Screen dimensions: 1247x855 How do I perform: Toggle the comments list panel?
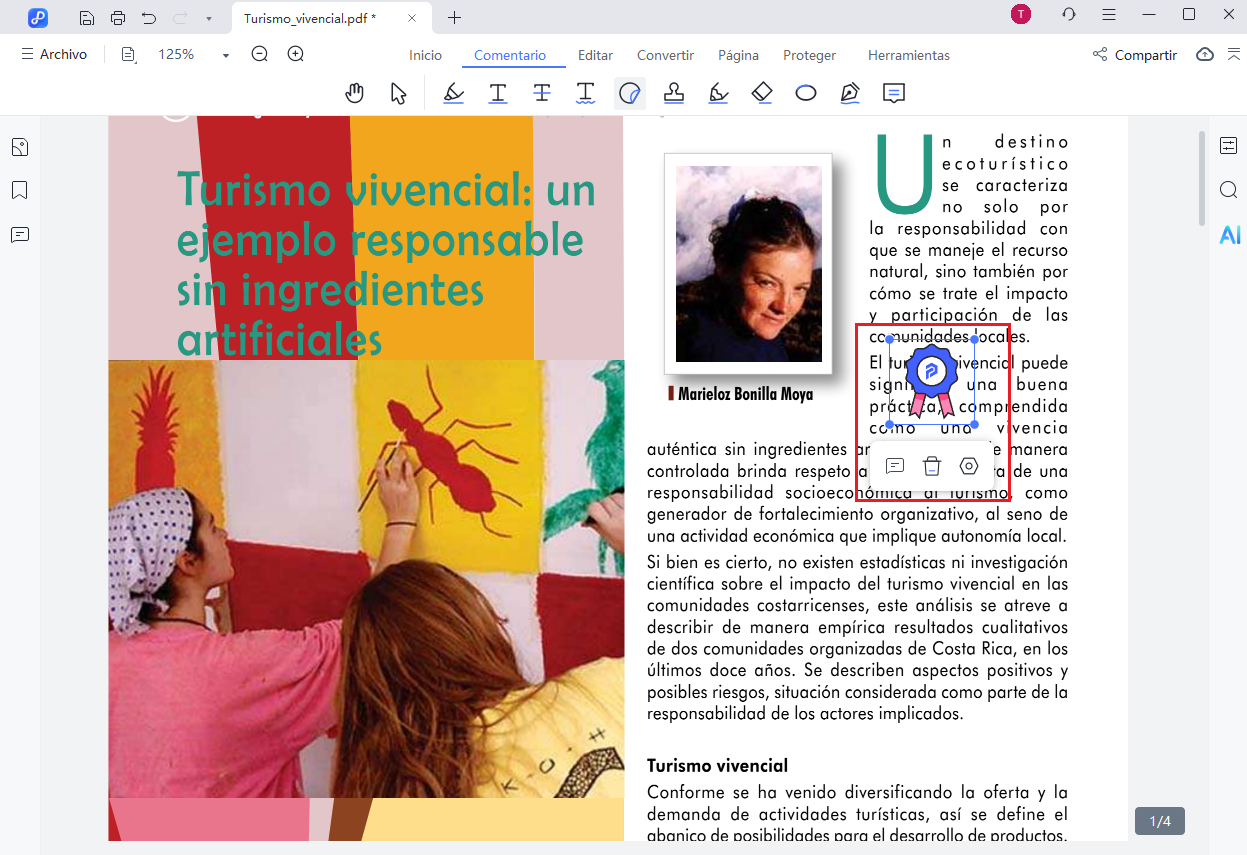point(20,235)
